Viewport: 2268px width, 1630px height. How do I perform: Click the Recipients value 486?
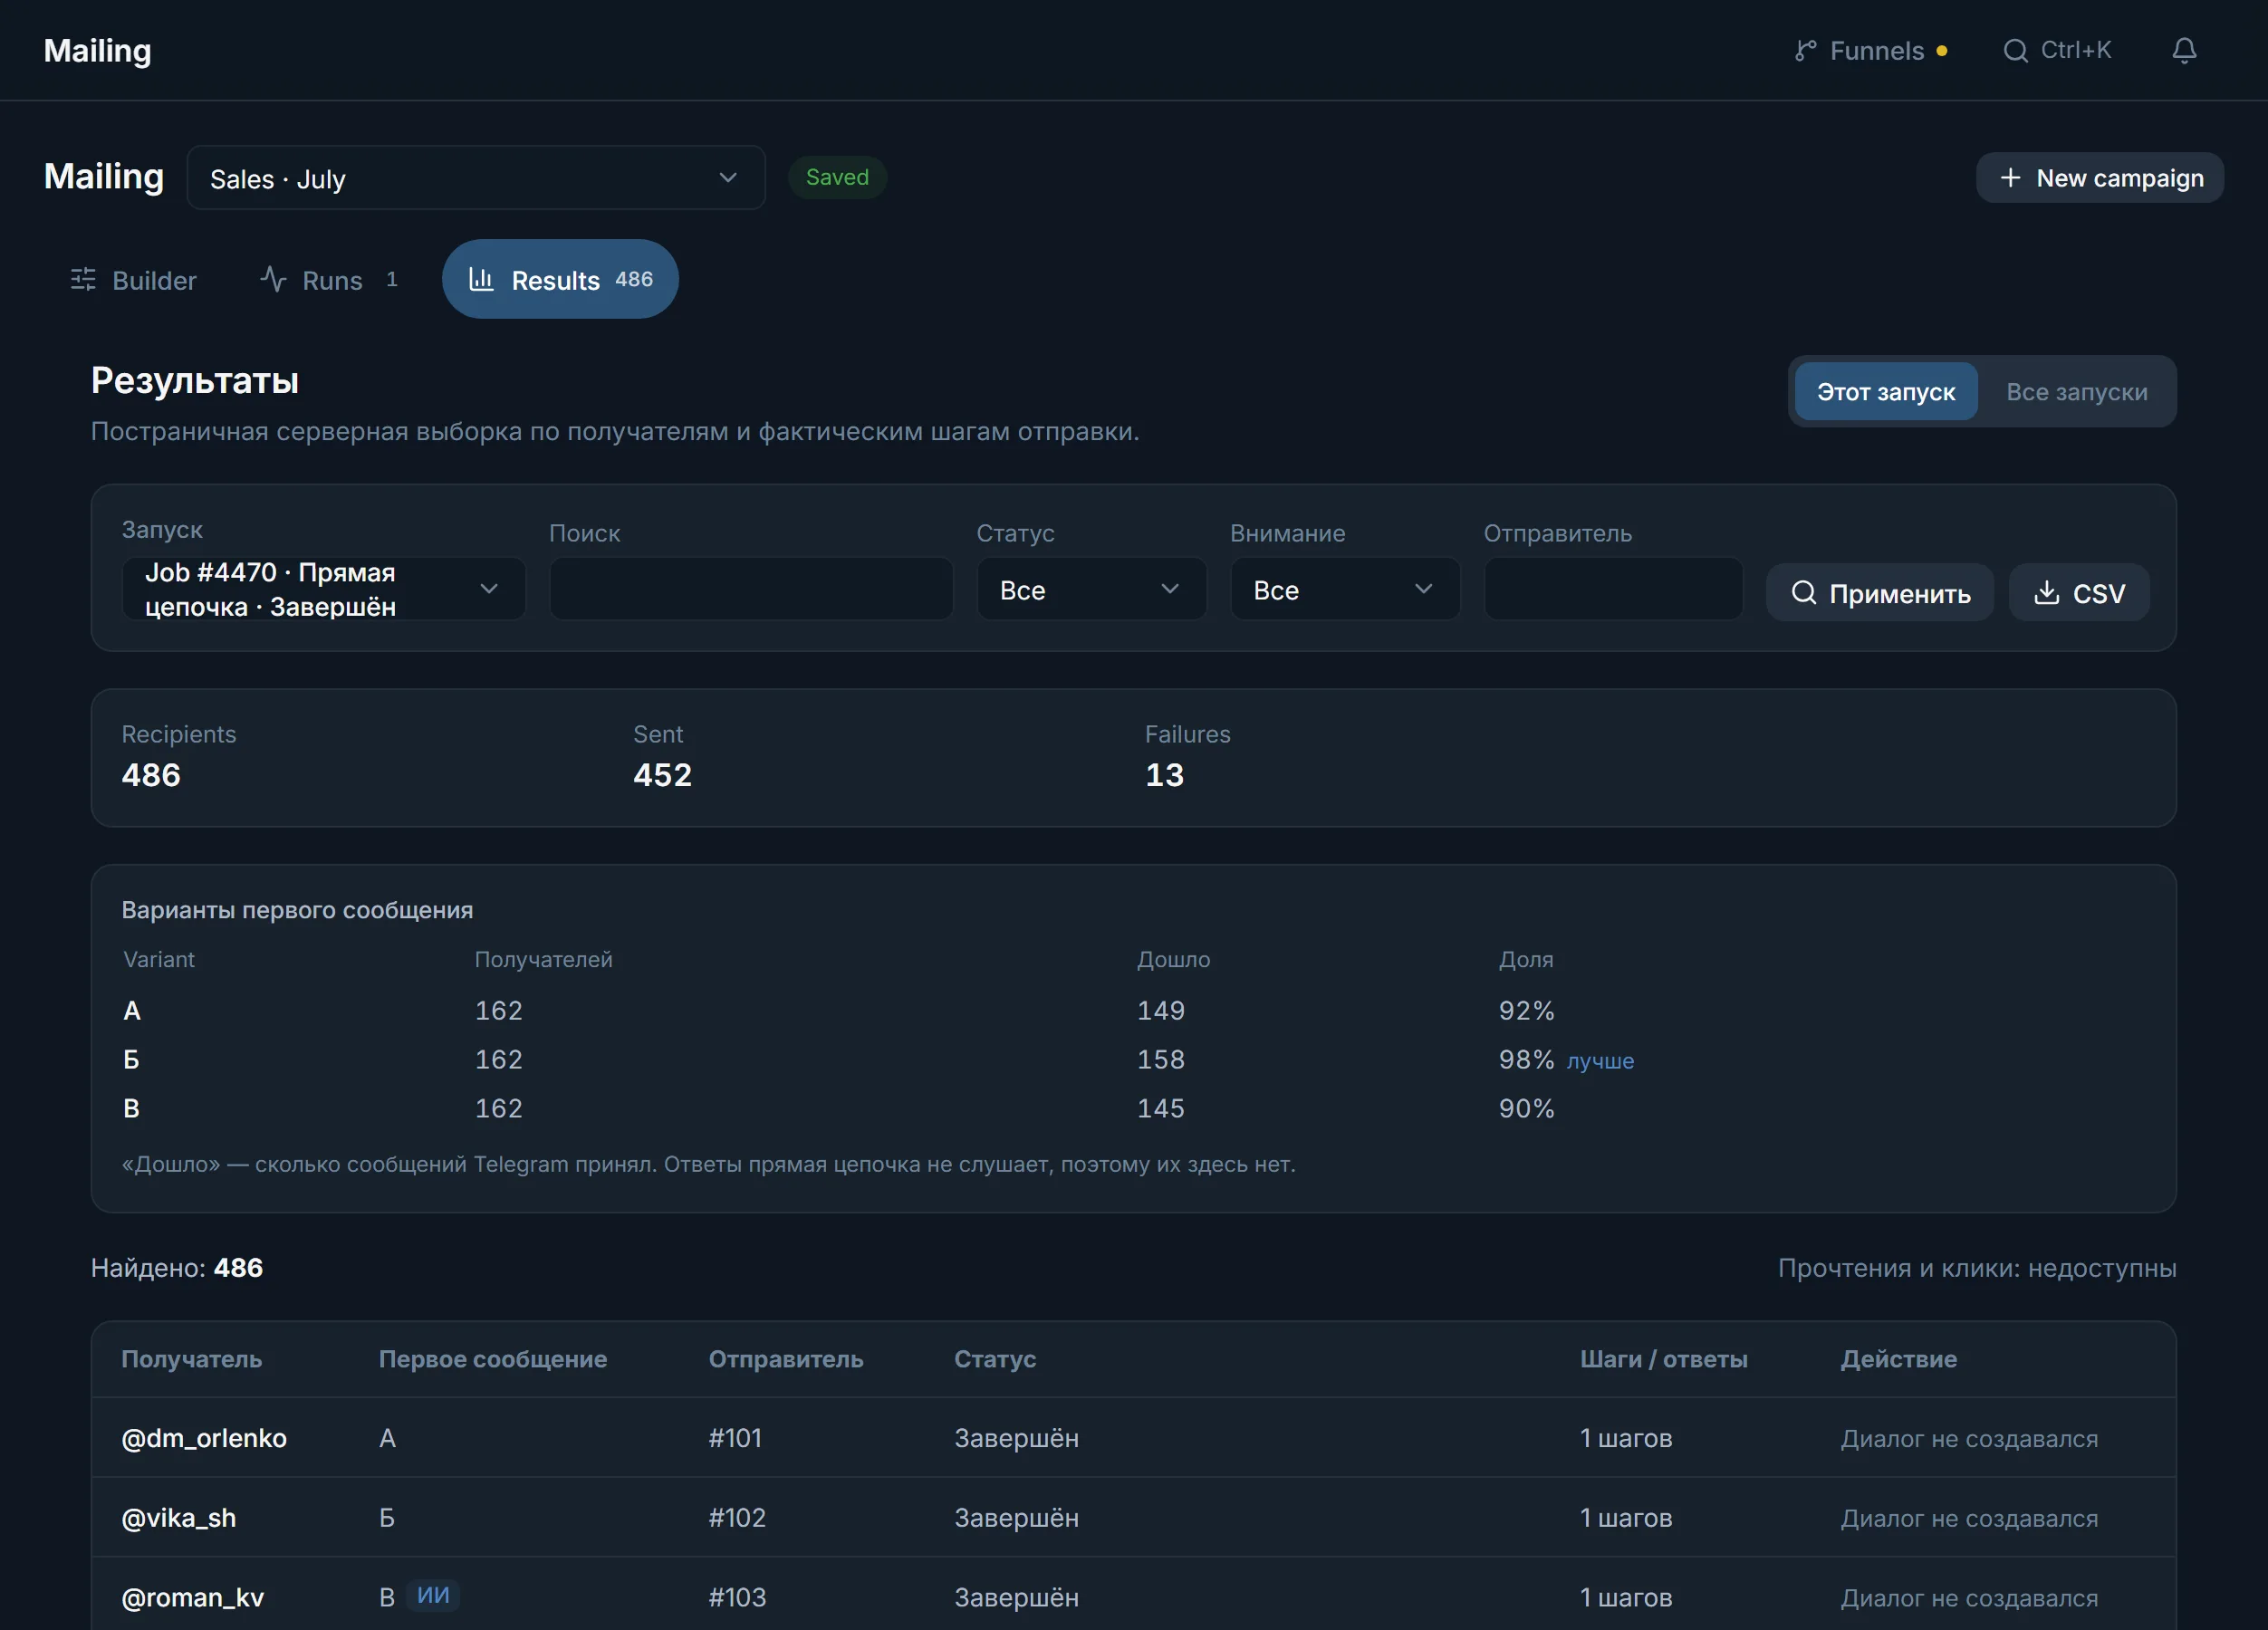(151, 775)
